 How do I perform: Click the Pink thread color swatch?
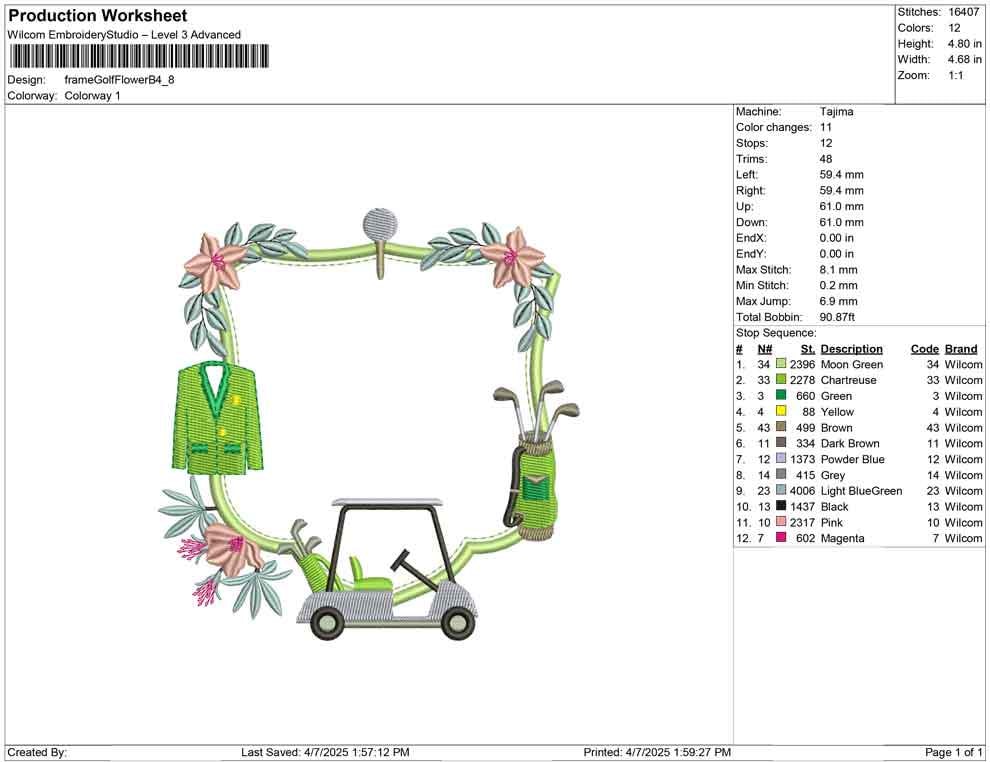tap(781, 523)
